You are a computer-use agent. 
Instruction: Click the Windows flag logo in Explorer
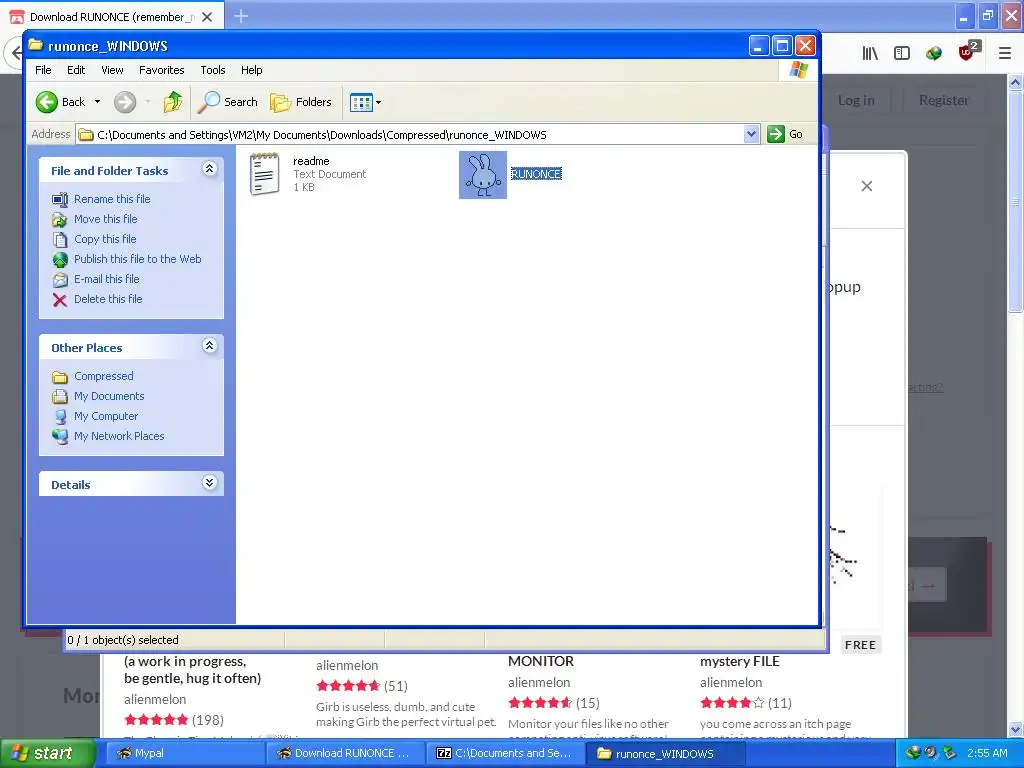(798, 70)
